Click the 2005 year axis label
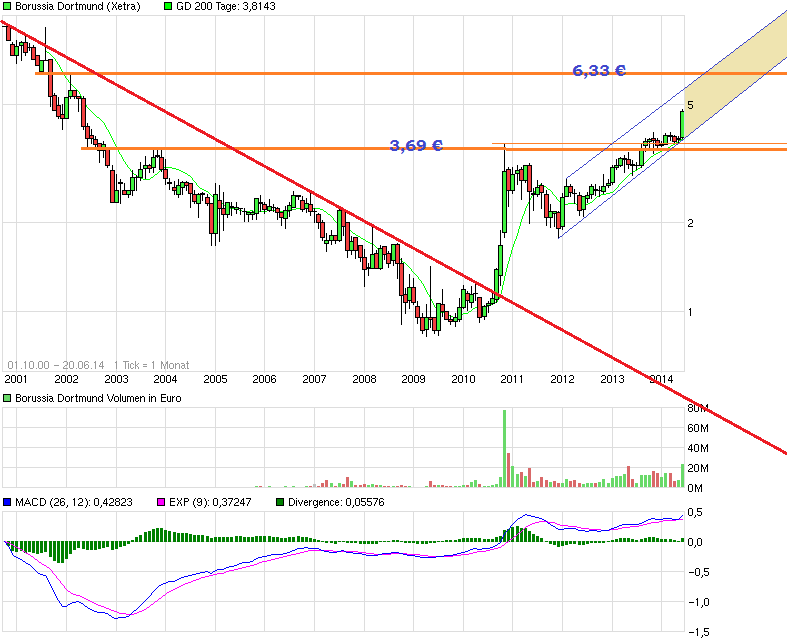 (215, 379)
